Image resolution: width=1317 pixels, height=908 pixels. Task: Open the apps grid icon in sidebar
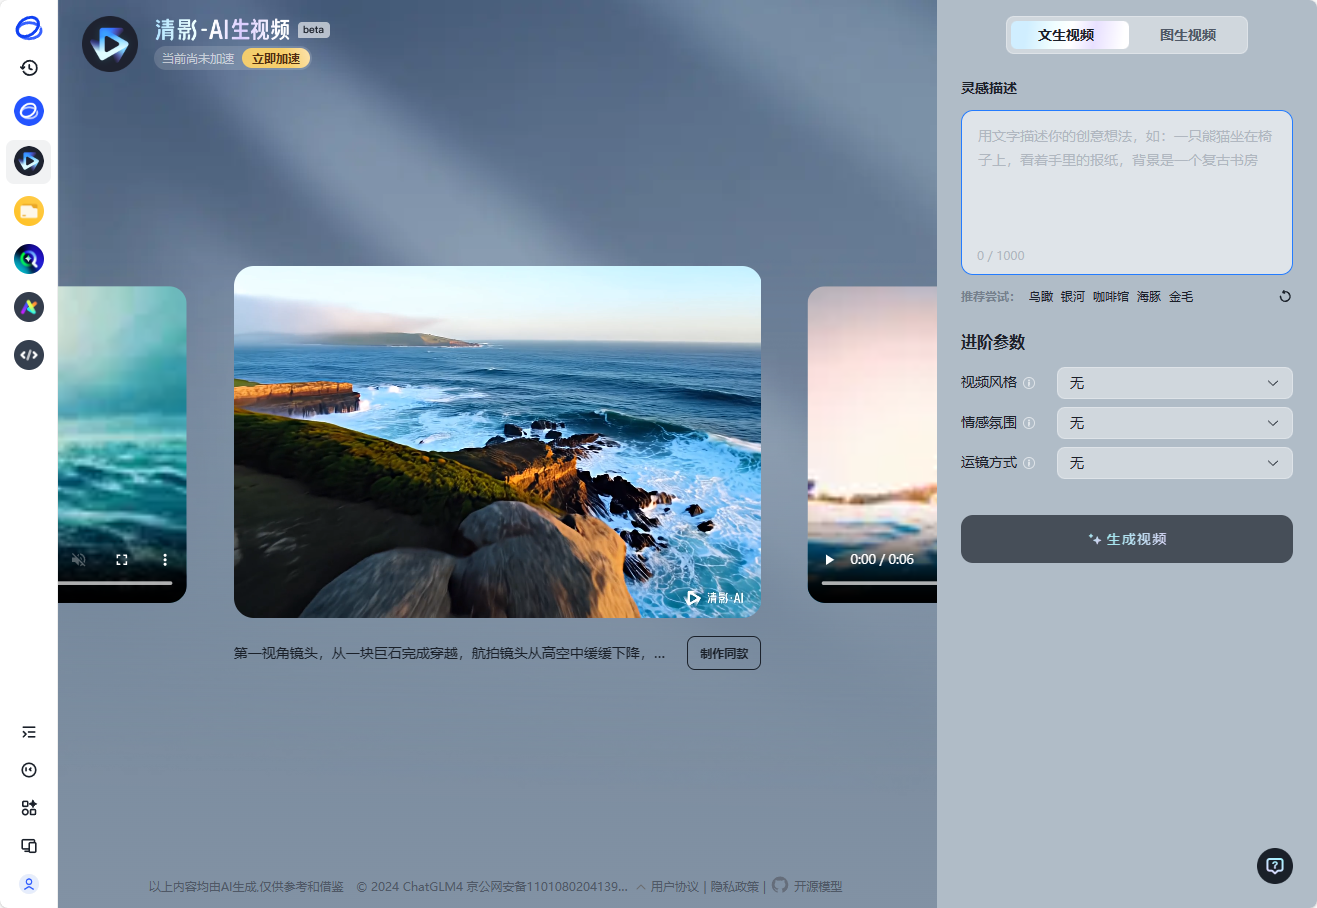point(29,808)
